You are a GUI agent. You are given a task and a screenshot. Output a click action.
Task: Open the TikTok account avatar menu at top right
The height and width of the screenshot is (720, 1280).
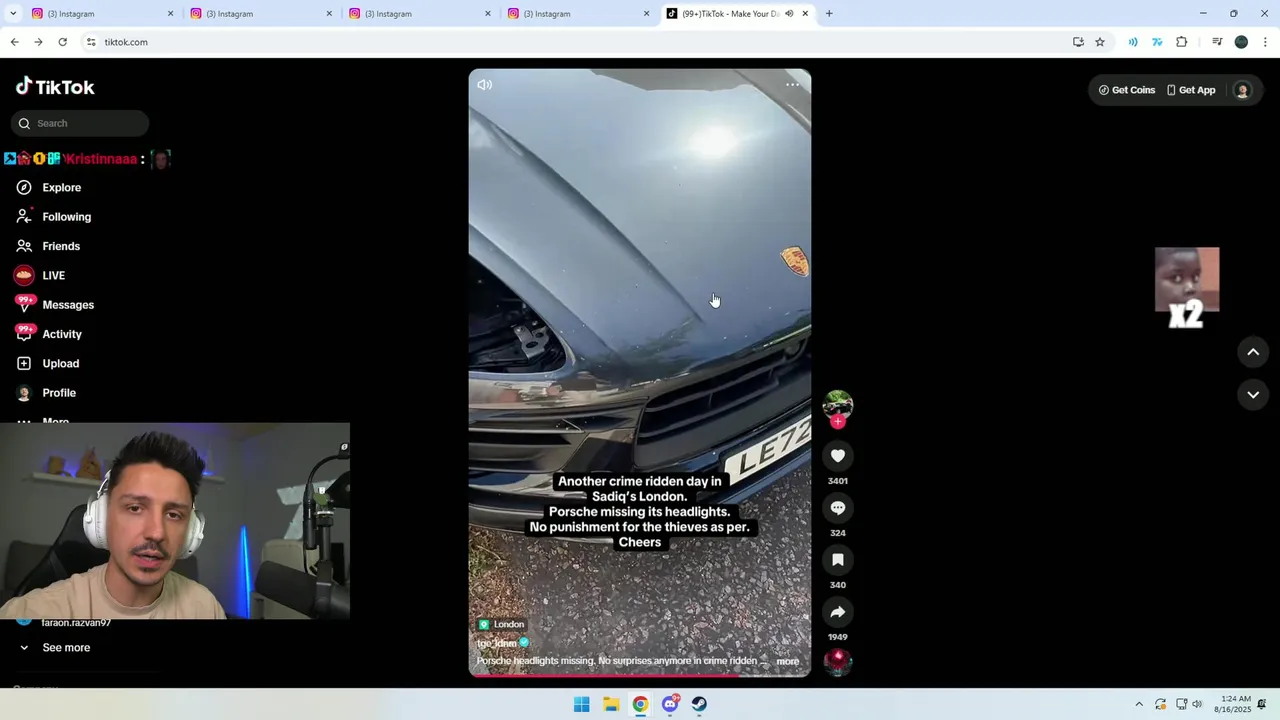click(1242, 90)
